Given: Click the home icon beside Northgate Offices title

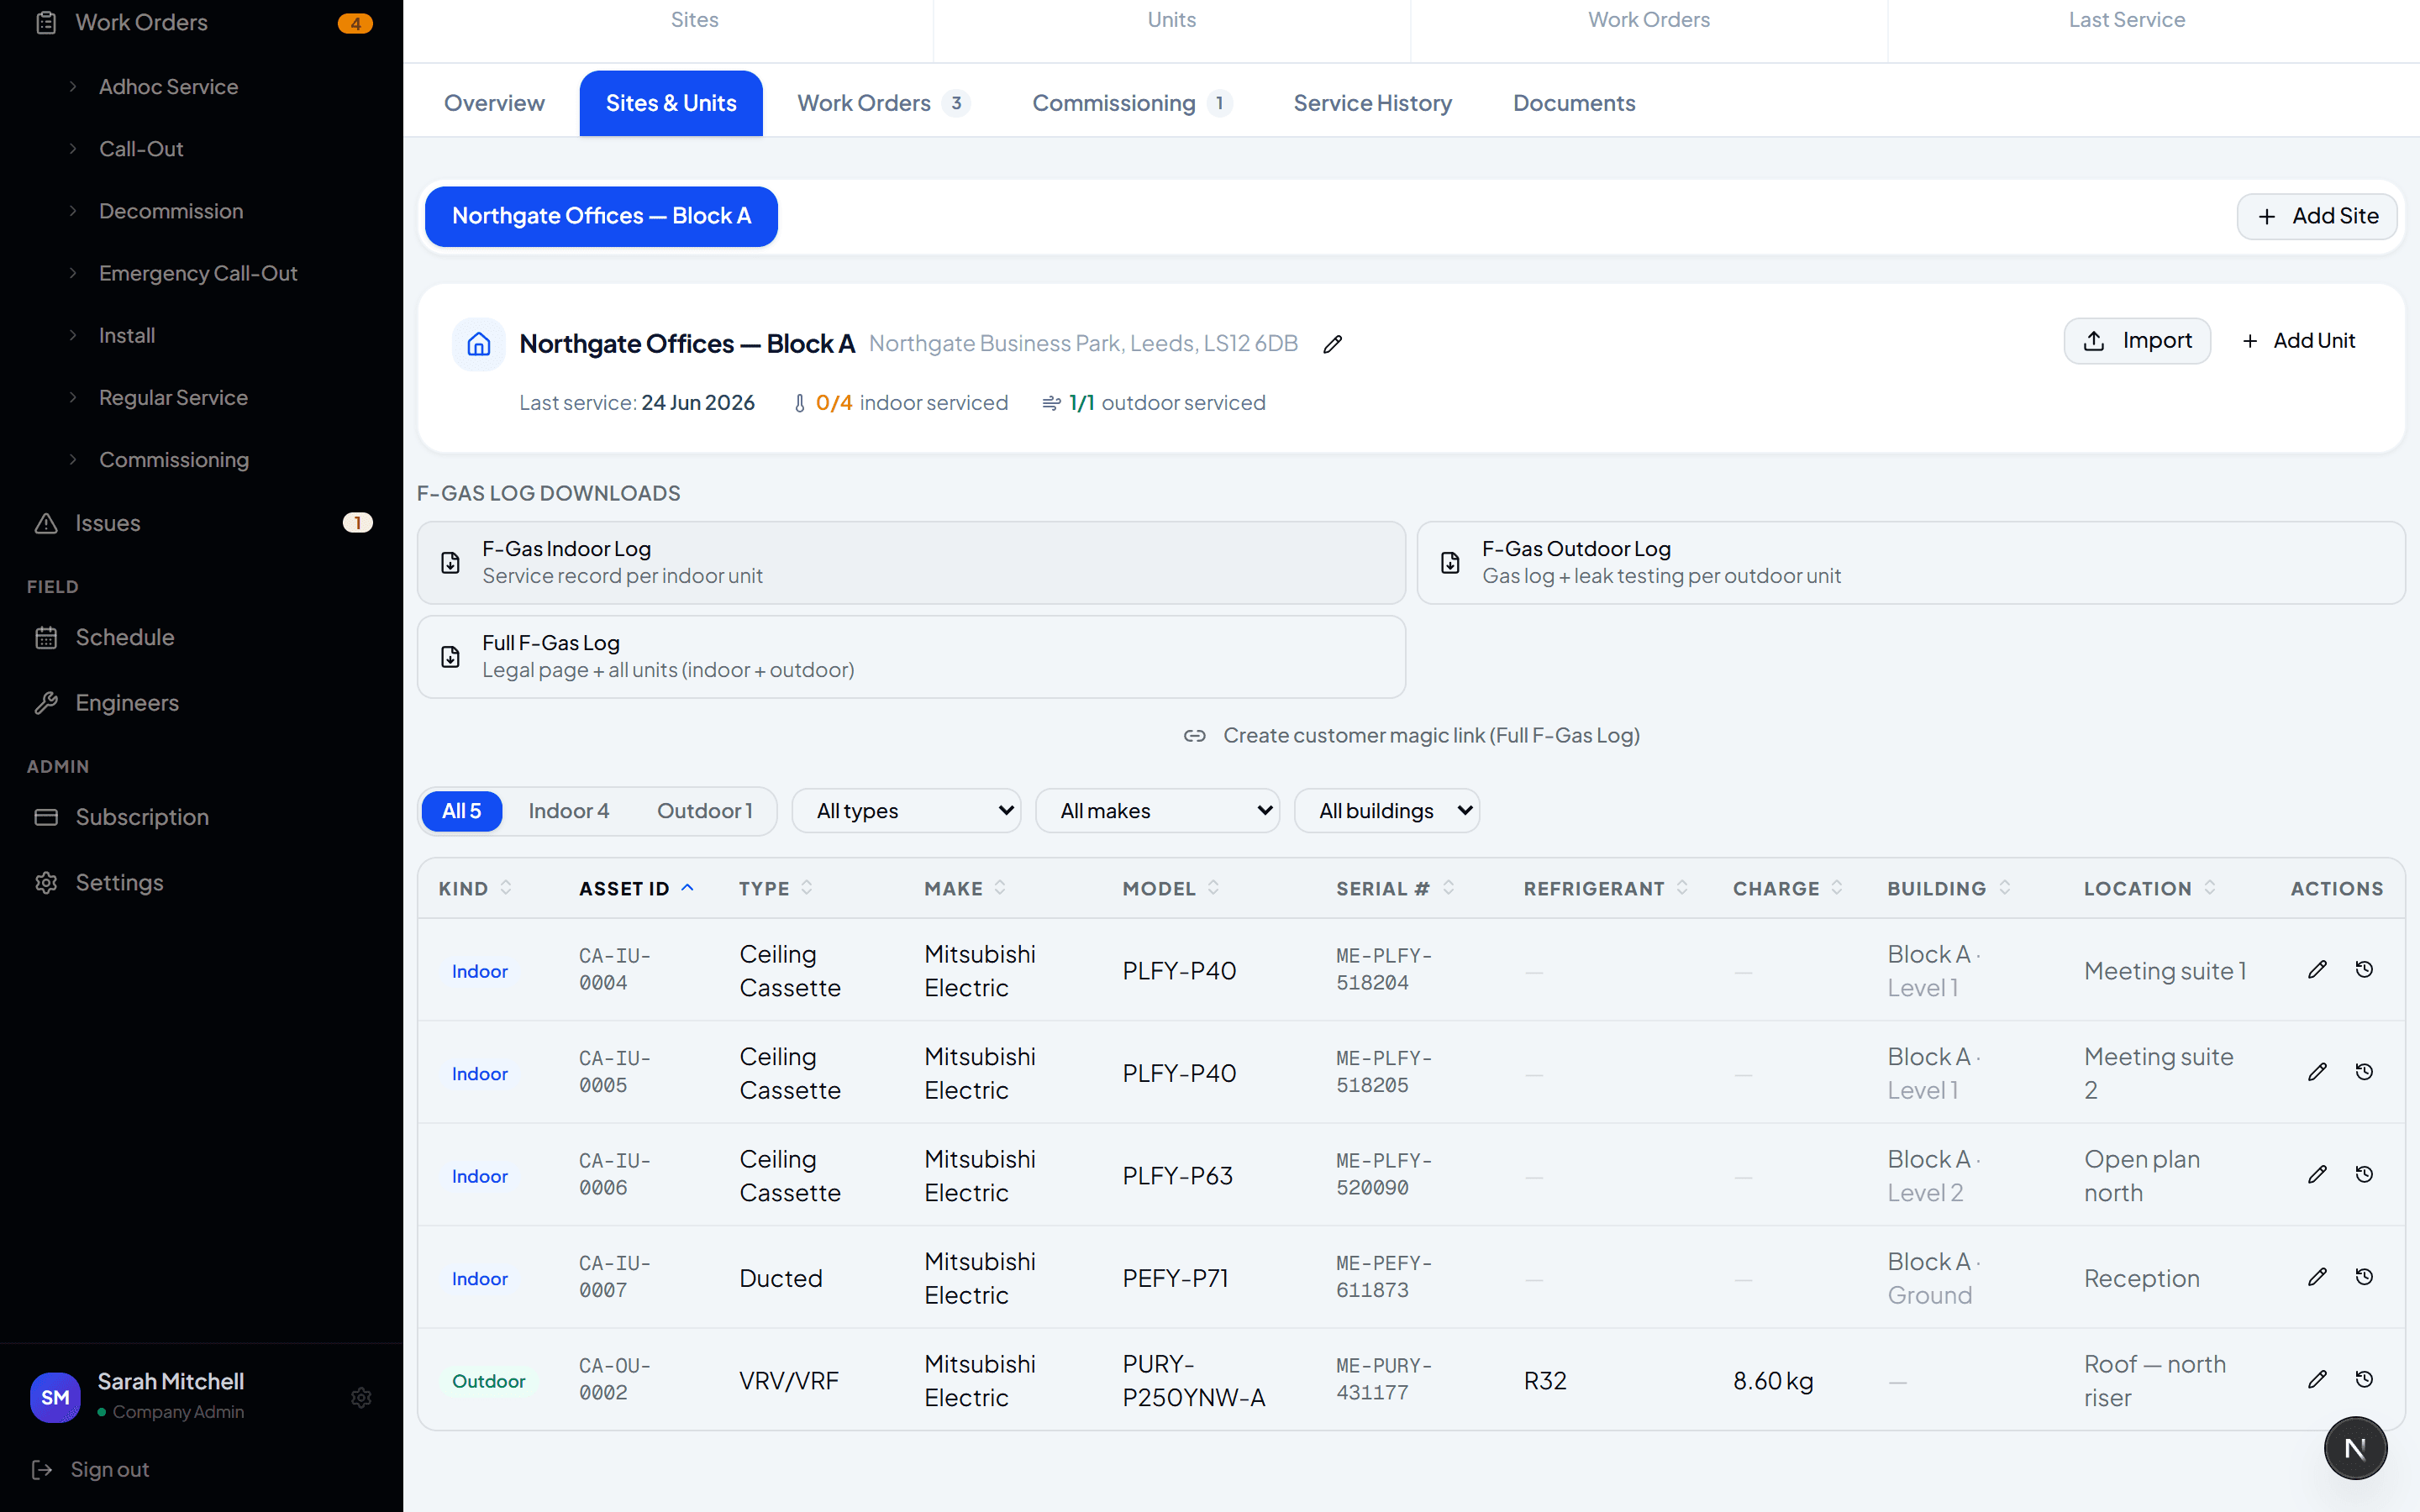Looking at the screenshot, I should click(x=479, y=344).
